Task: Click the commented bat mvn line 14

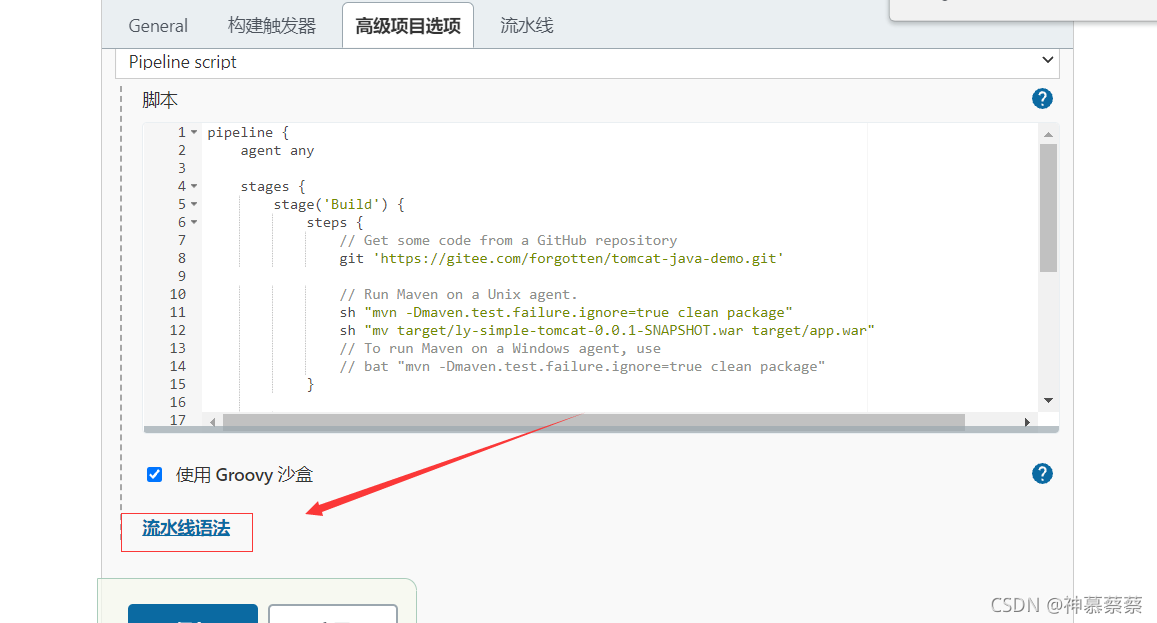Action: click(582, 366)
